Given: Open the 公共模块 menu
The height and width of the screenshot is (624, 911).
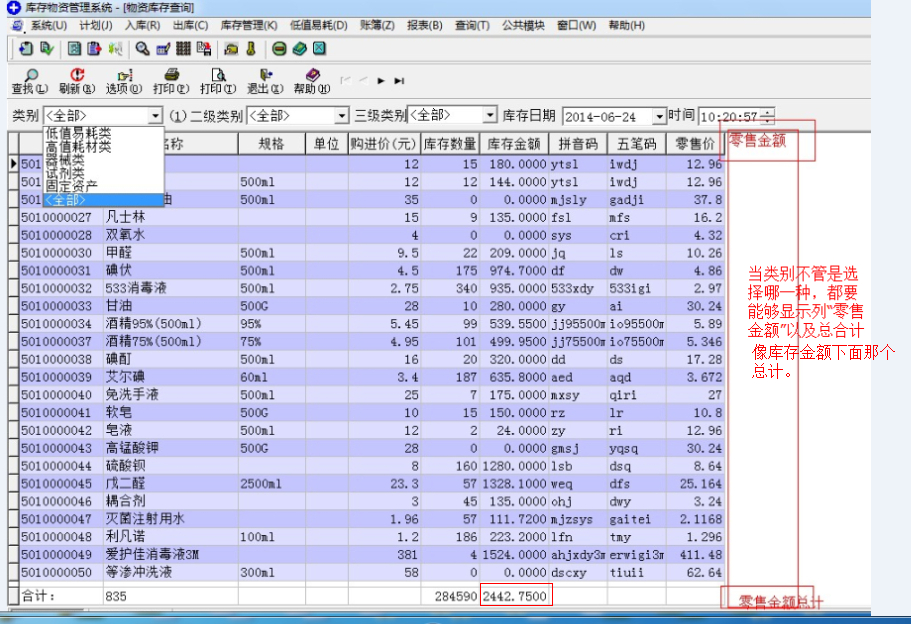Looking at the screenshot, I should (x=523, y=26).
